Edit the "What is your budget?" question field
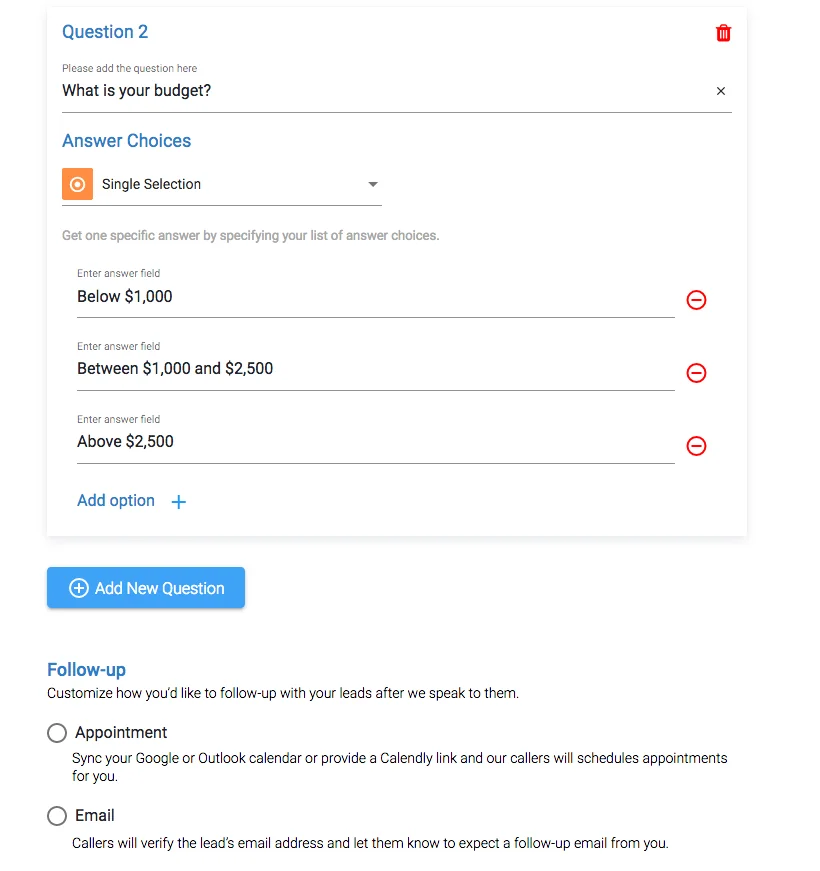The height and width of the screenshot is (871, 820). (x=380, y=91)
